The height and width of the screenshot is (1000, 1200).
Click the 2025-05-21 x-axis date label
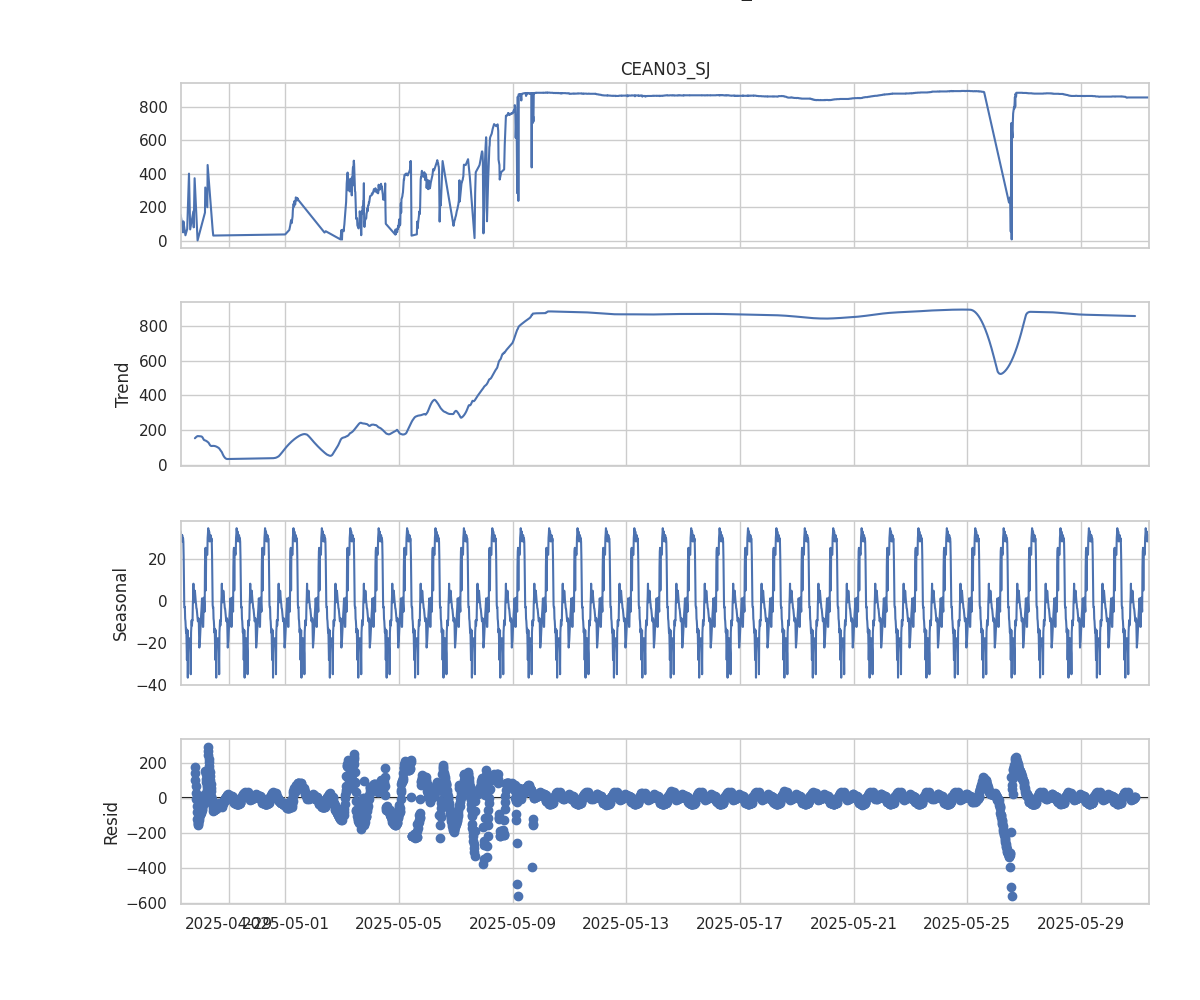point(853,923)
